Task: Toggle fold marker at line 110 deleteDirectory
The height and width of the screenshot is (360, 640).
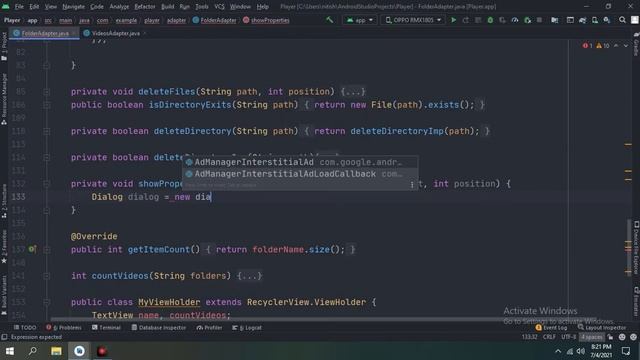Action: [x=47, y=131]
